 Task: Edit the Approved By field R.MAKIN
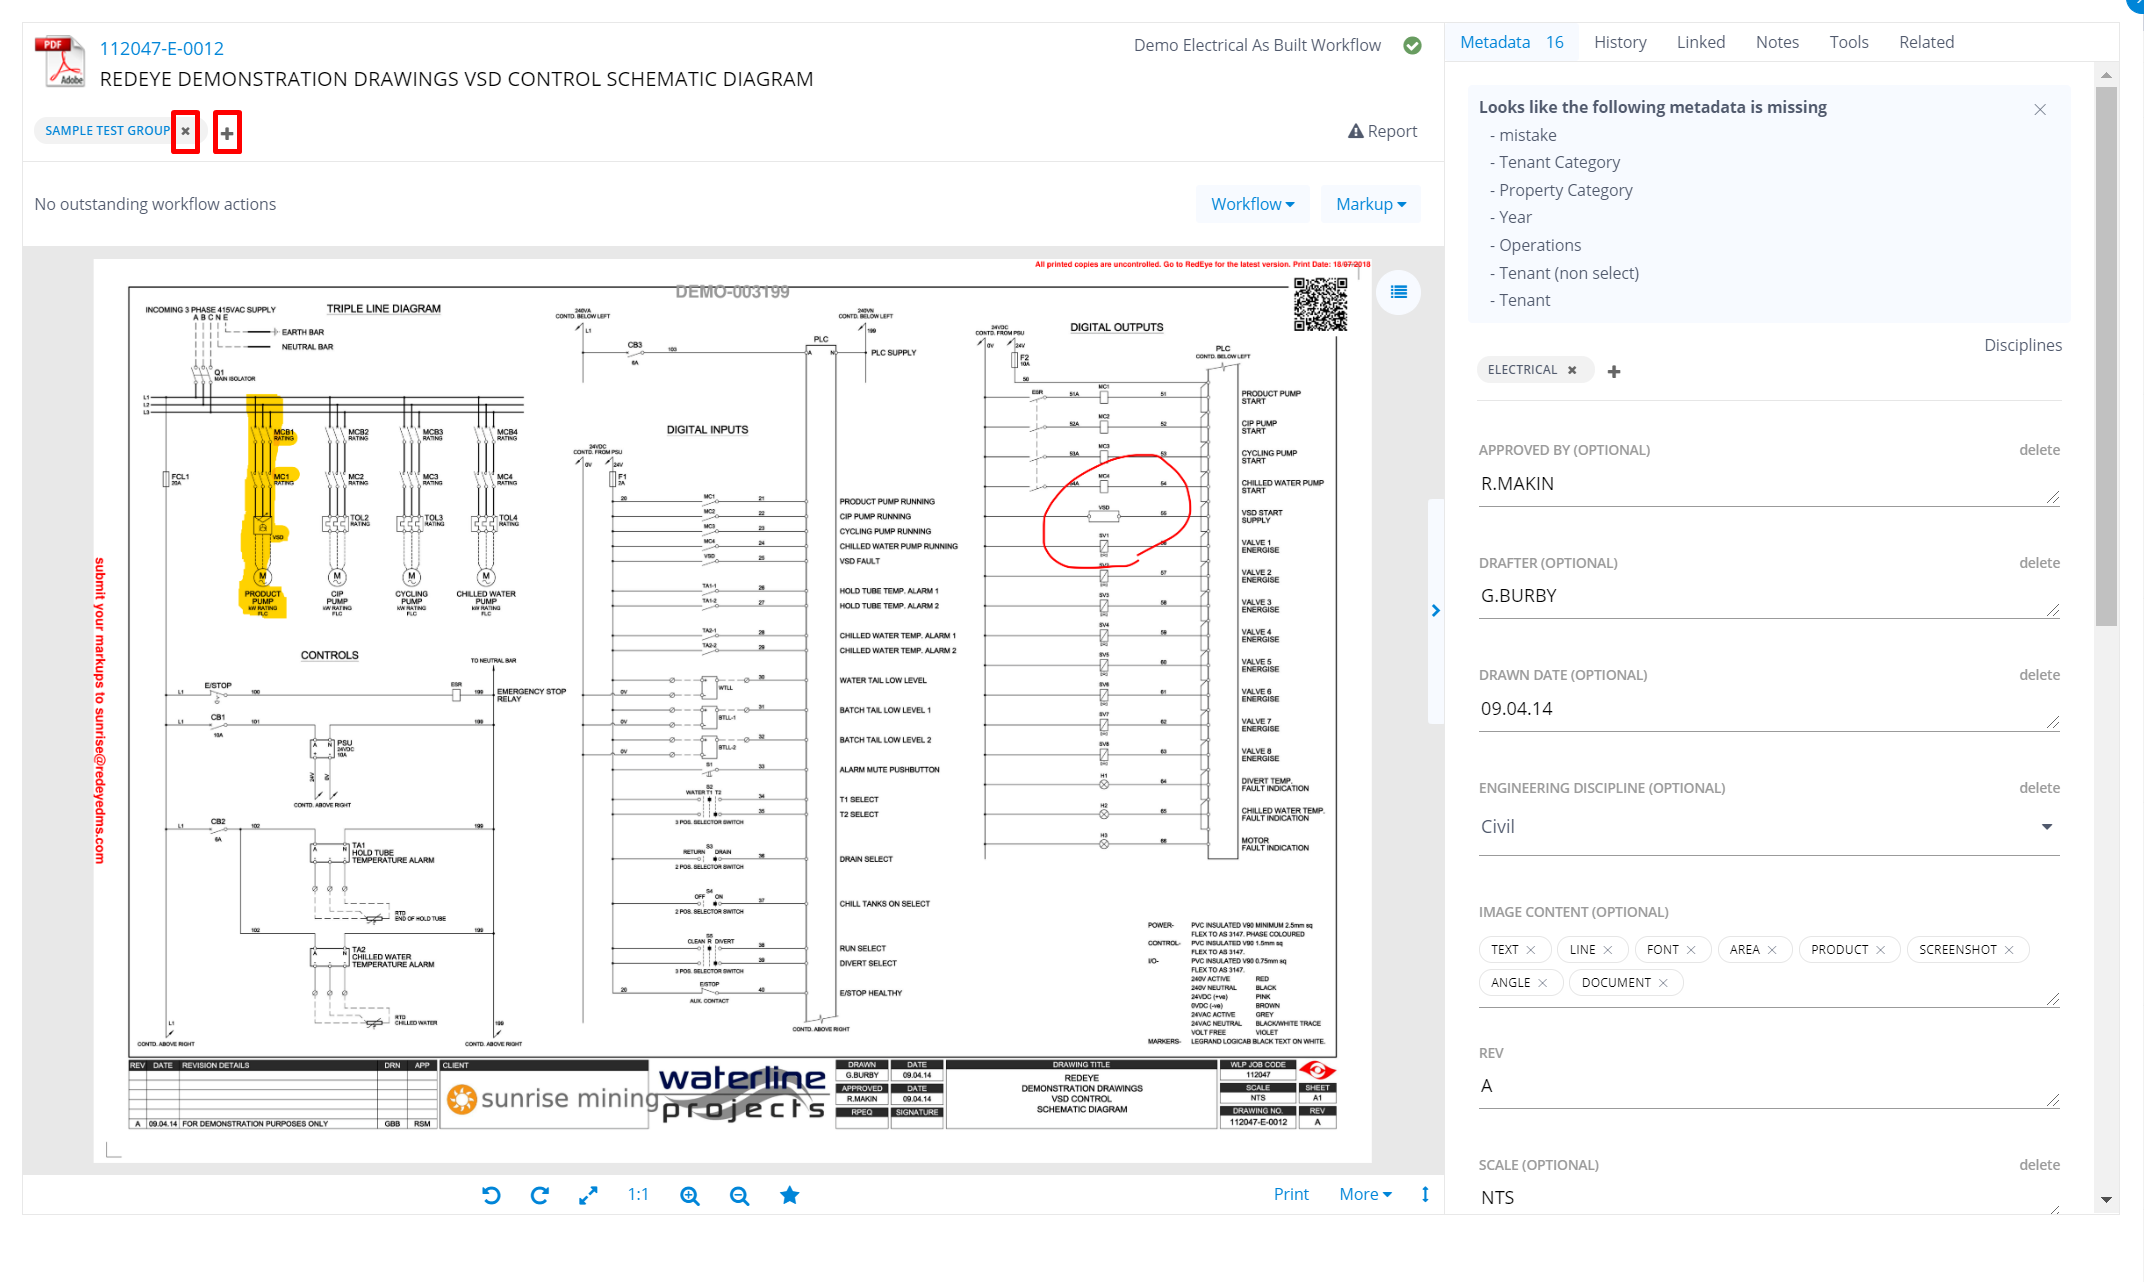coord(1768,484)
